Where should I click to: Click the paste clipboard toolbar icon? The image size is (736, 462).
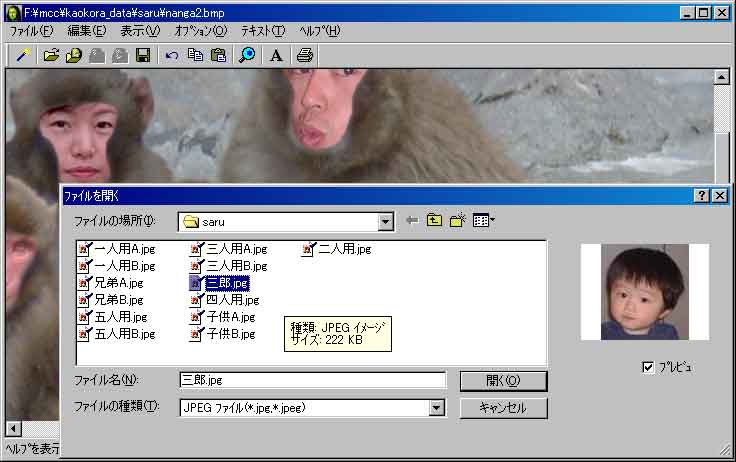tap(217, 55)
